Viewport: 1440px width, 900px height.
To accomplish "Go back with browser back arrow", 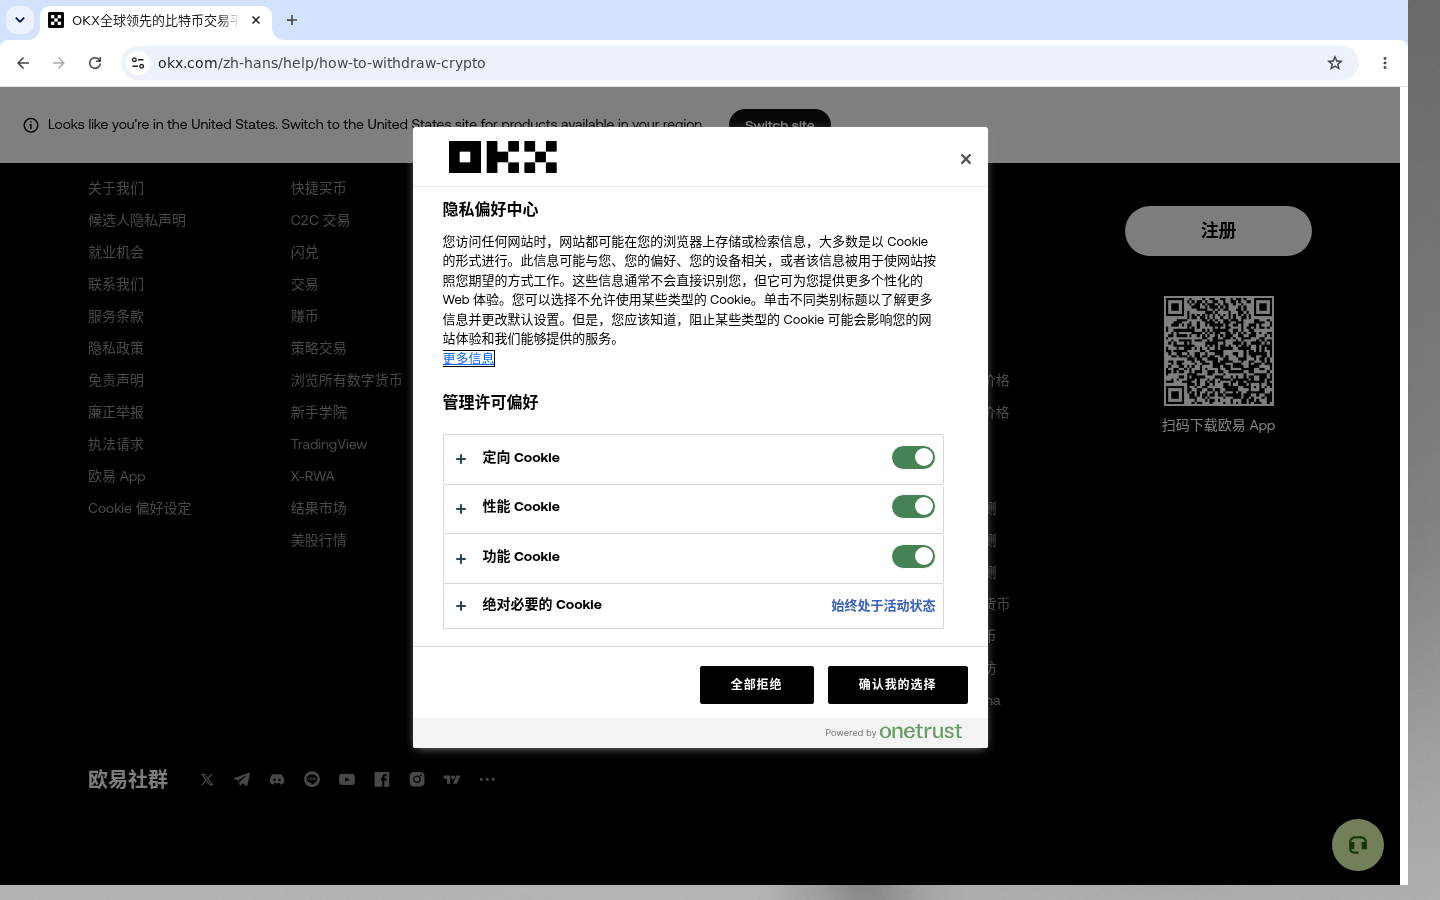I will (x=23, y=63).
